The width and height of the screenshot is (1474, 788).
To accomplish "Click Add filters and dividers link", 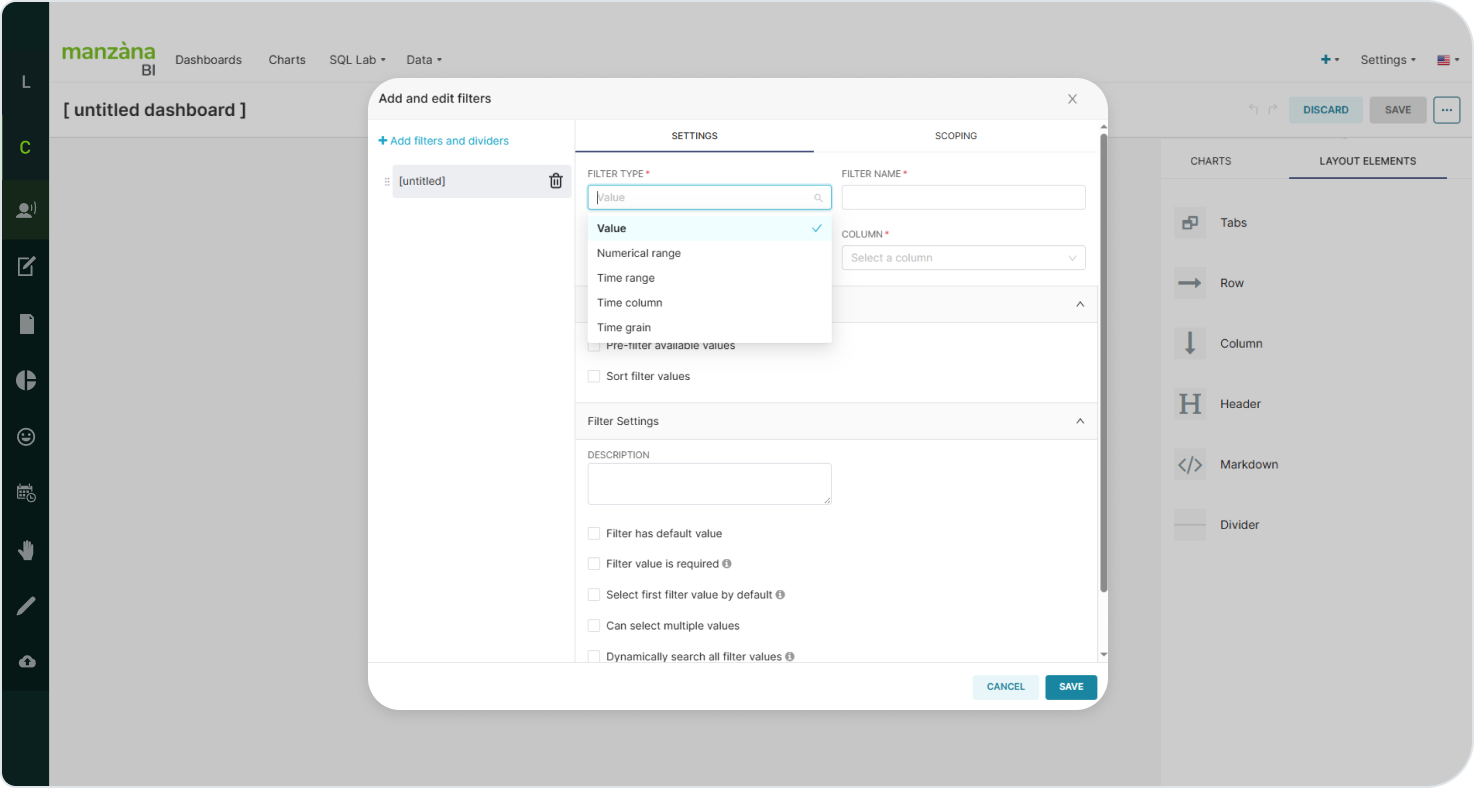I will [x=443, y=141].
